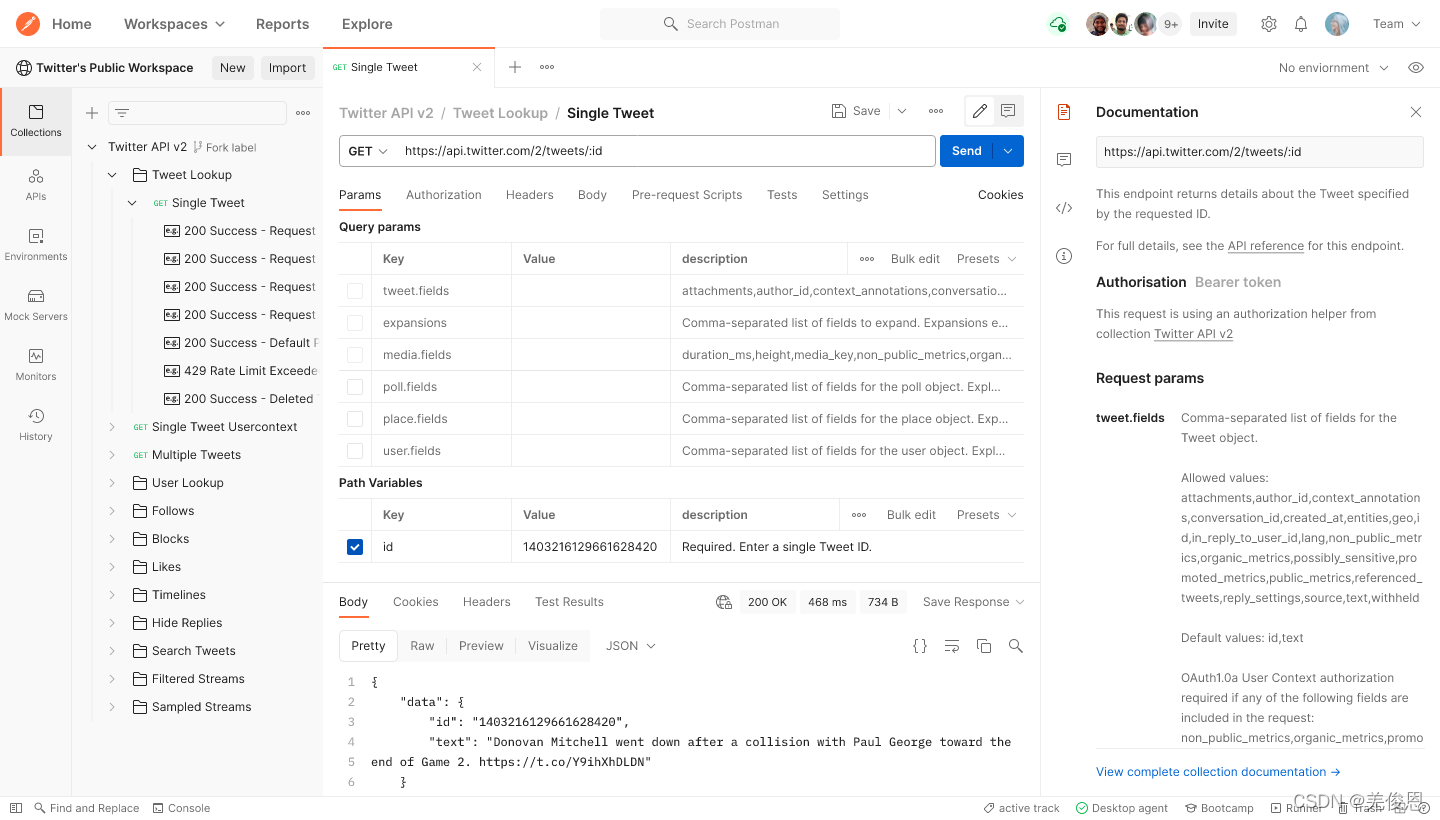Viewport: 1440px width, 820px height.
Task: Open the tab options ellipsis next to new tab
Action: tap(547, 67)
